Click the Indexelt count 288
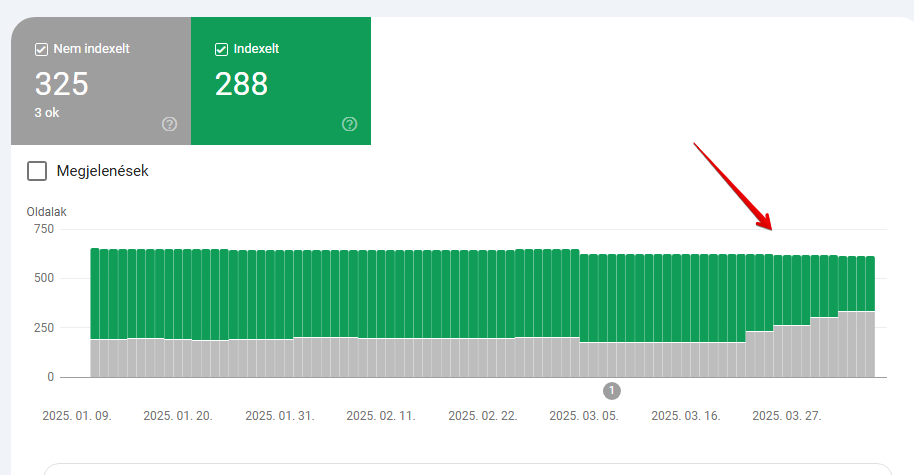 point(241,84)
